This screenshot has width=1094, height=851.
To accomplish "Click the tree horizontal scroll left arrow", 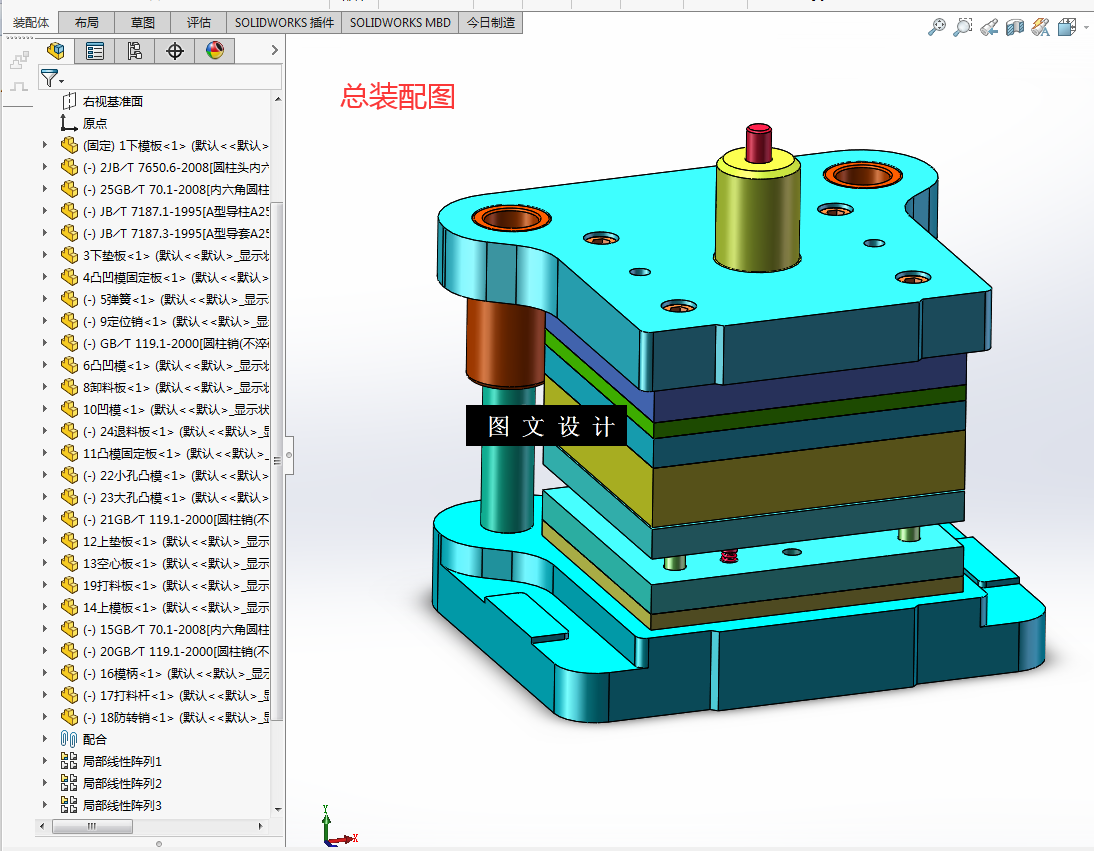I will click(x=42, y=827).
